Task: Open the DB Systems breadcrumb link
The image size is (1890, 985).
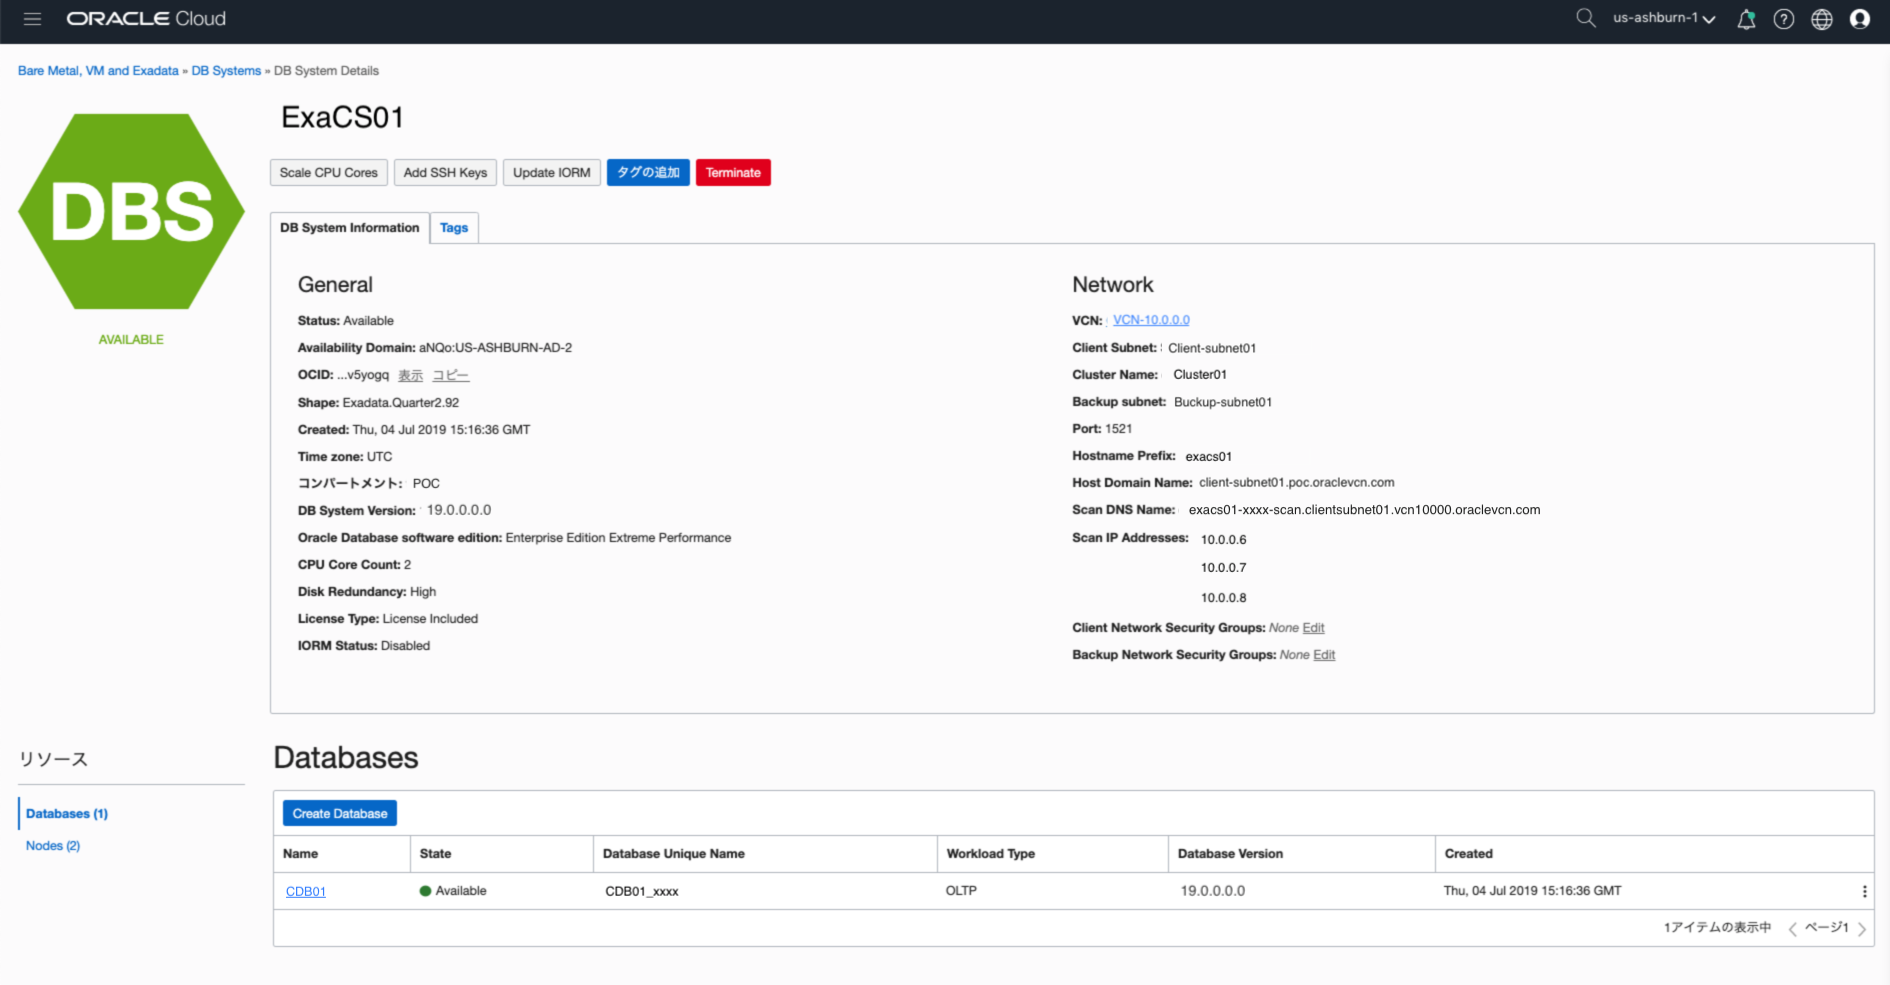Action: [x=226, y=71]
